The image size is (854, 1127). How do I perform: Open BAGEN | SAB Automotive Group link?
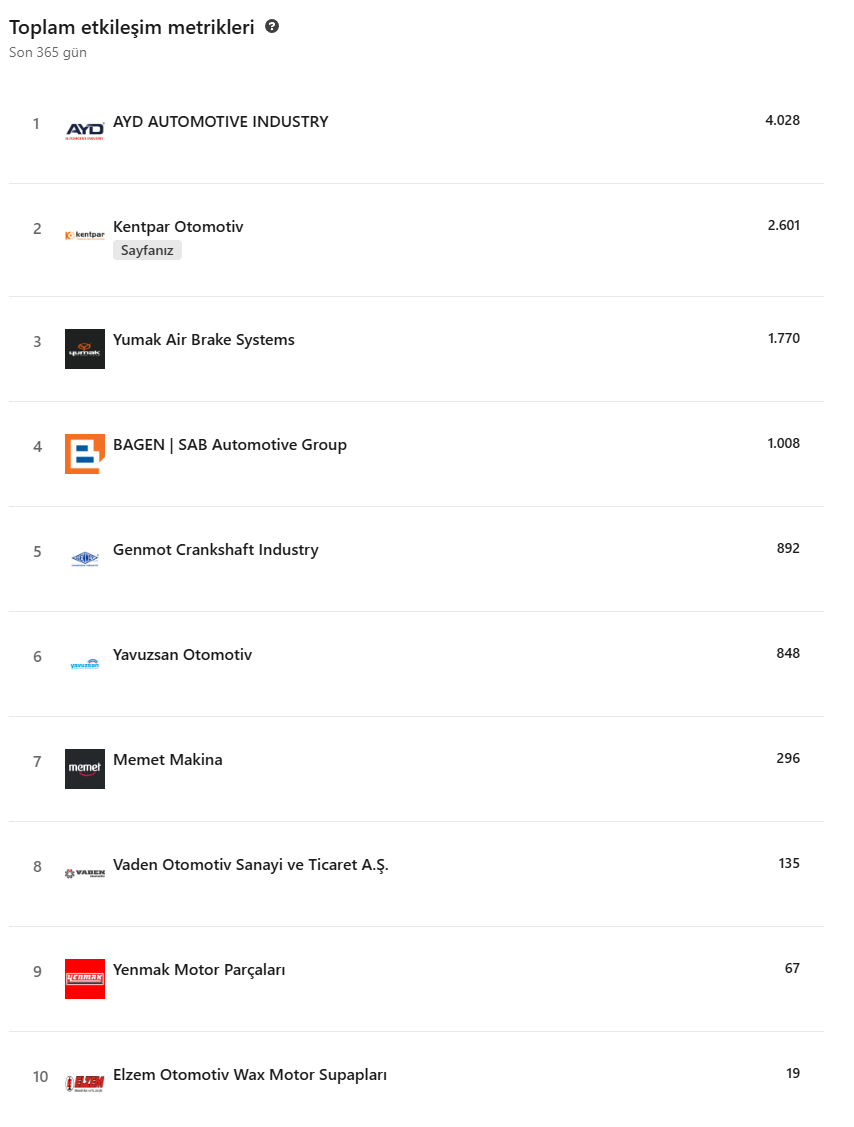[230, 445]
